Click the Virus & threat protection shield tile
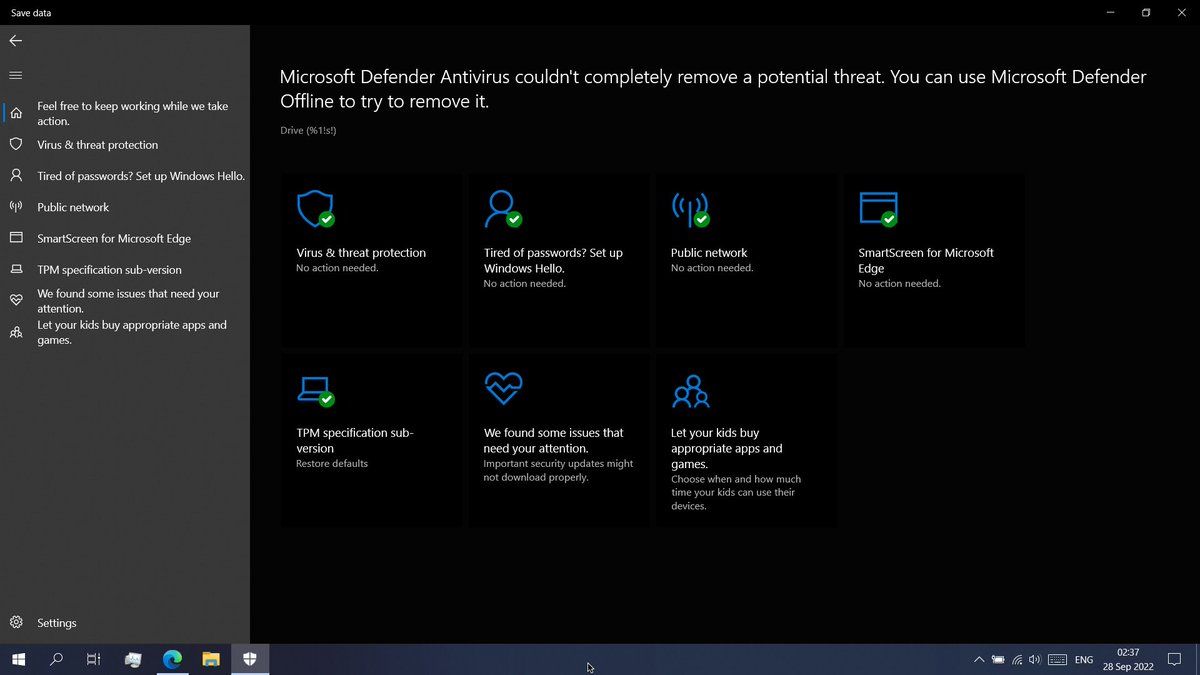This screenshot has height=675, width=1200. (x=315, y=209)
